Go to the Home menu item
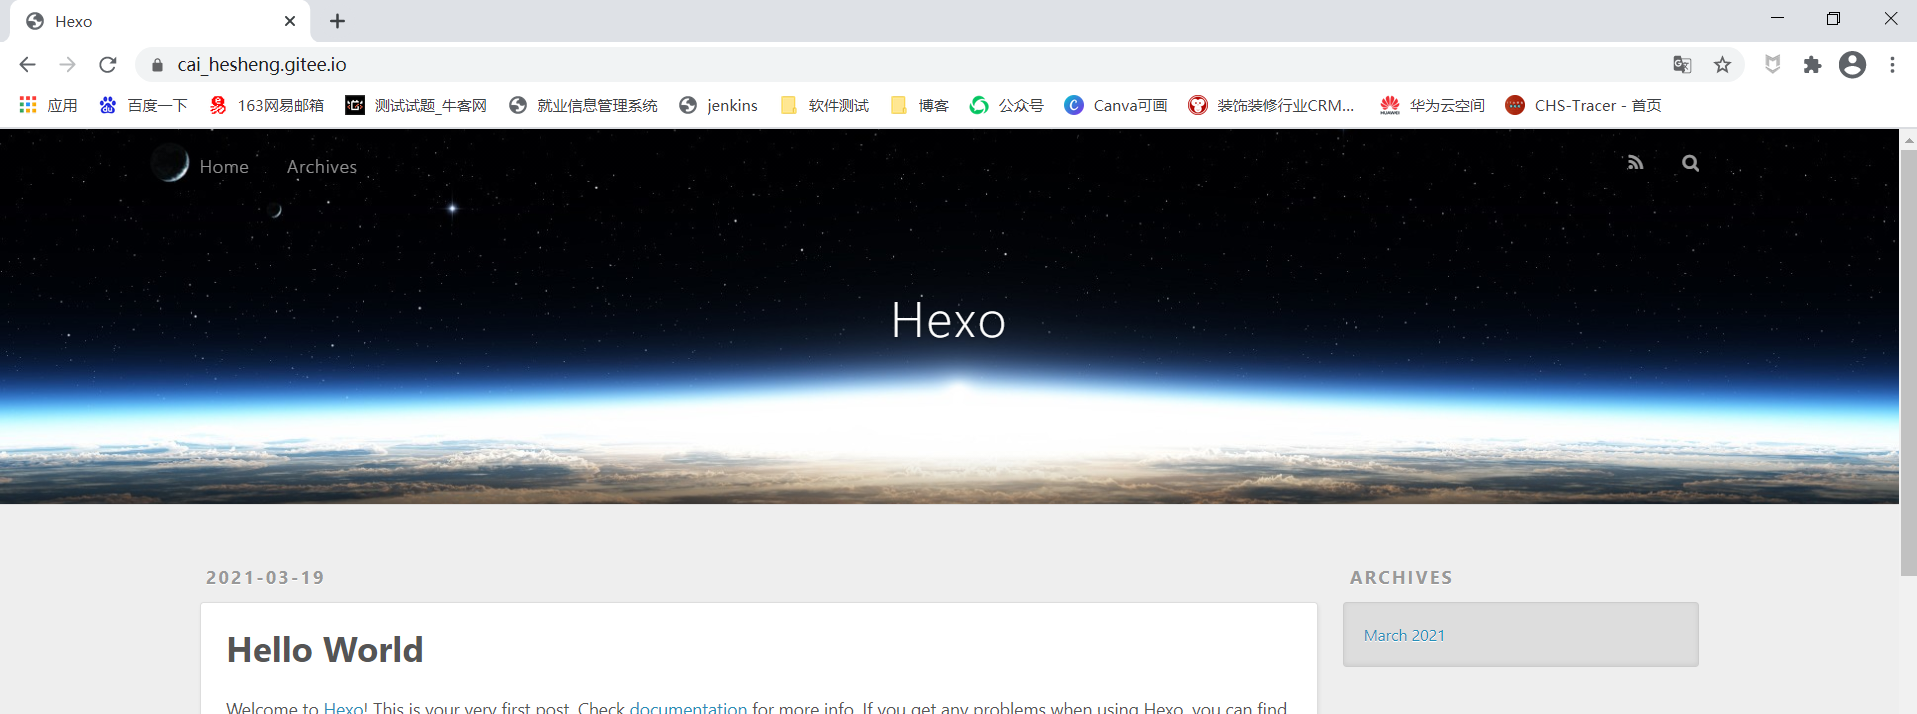Screen dimensions: 1917x714 coord(224,167)
